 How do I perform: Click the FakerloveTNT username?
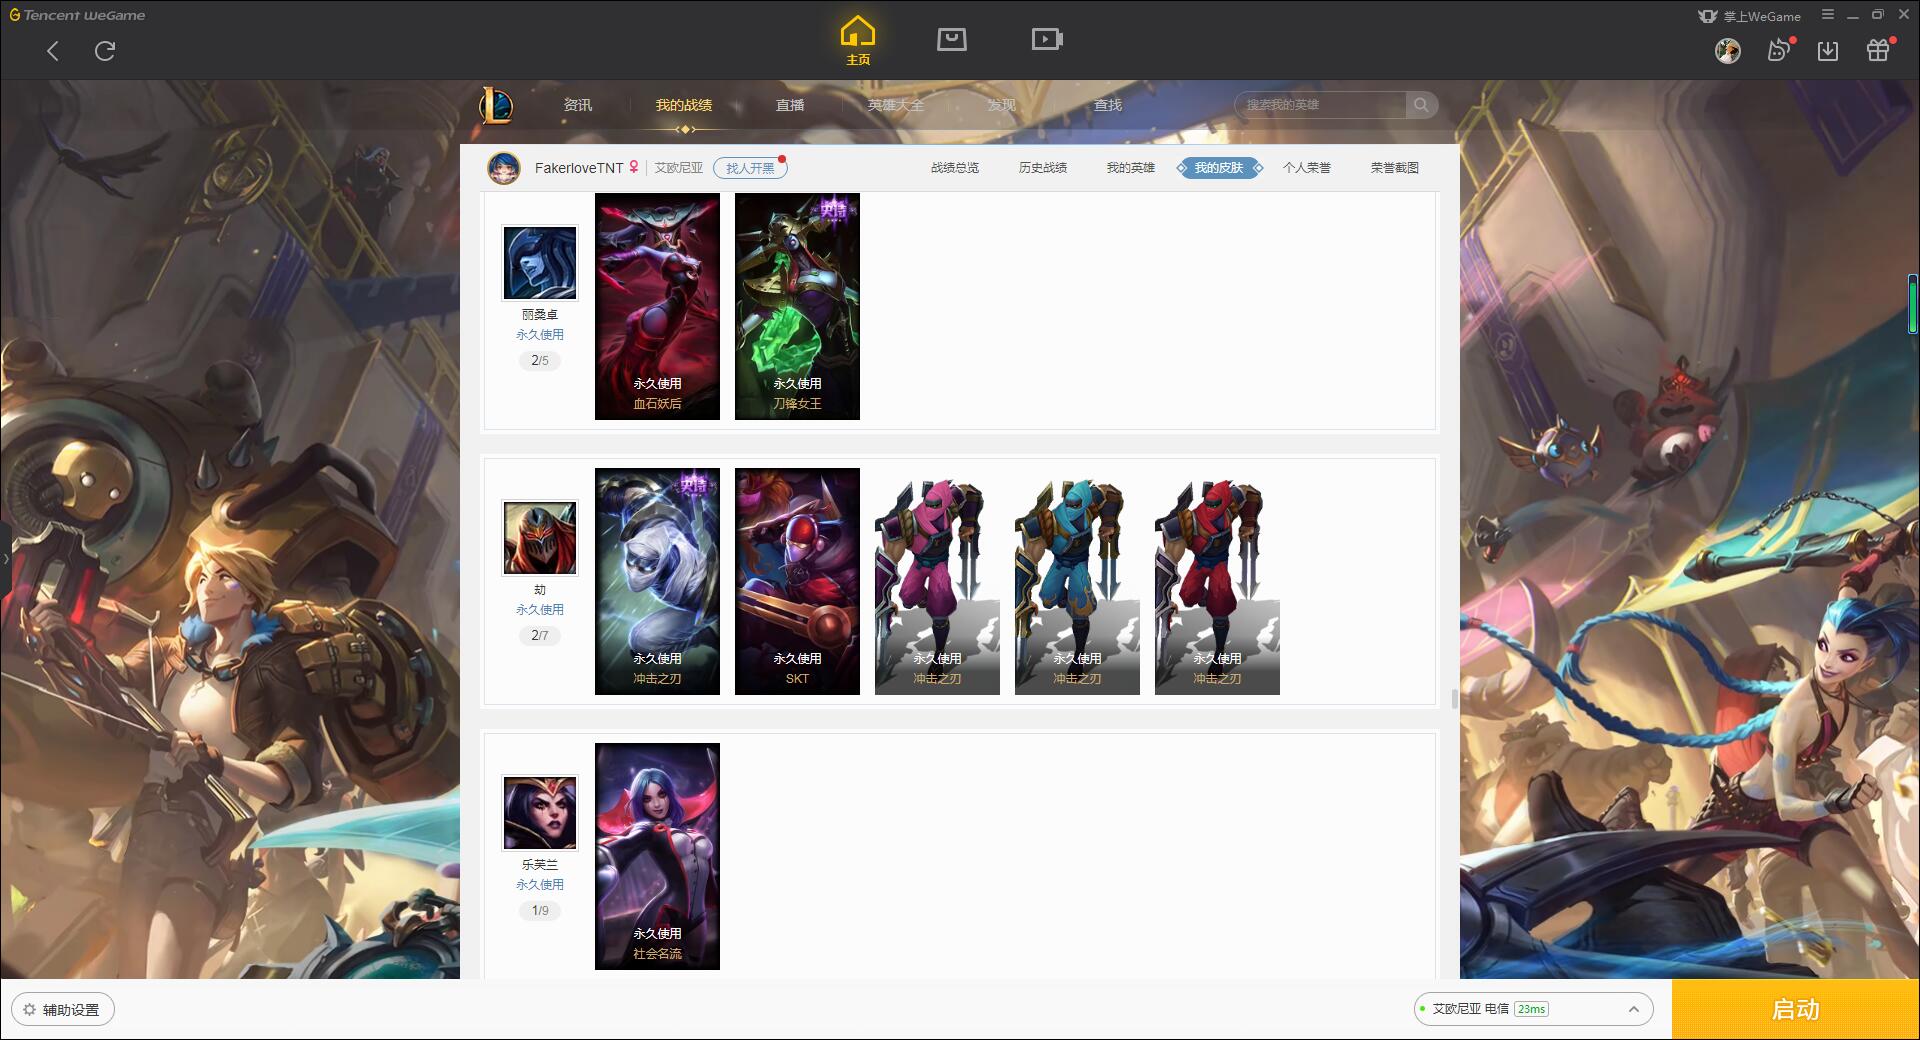[x=579, y=168]
